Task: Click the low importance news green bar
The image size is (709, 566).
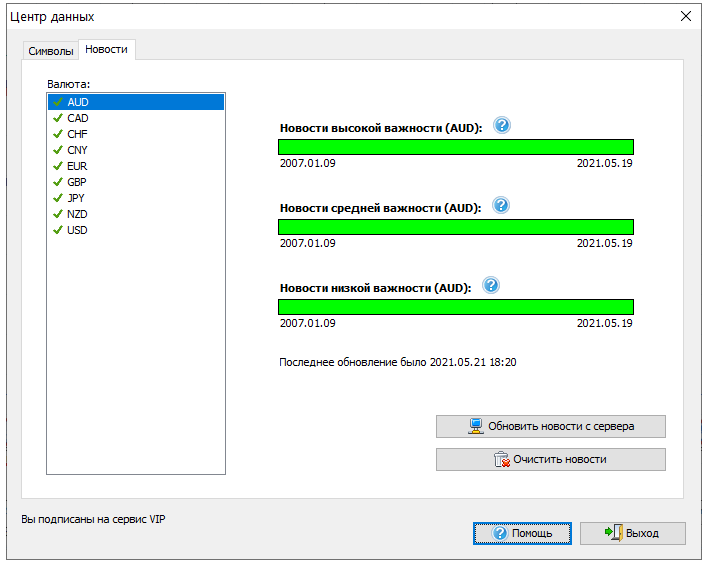Action: point(456,307)
